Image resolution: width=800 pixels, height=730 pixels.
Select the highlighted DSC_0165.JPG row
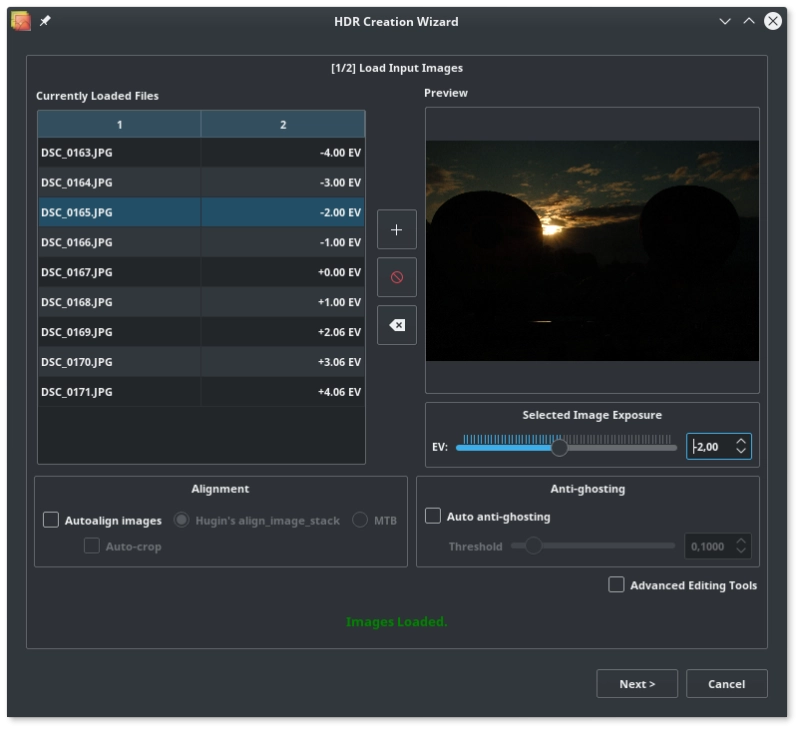(x=202, y=212)
